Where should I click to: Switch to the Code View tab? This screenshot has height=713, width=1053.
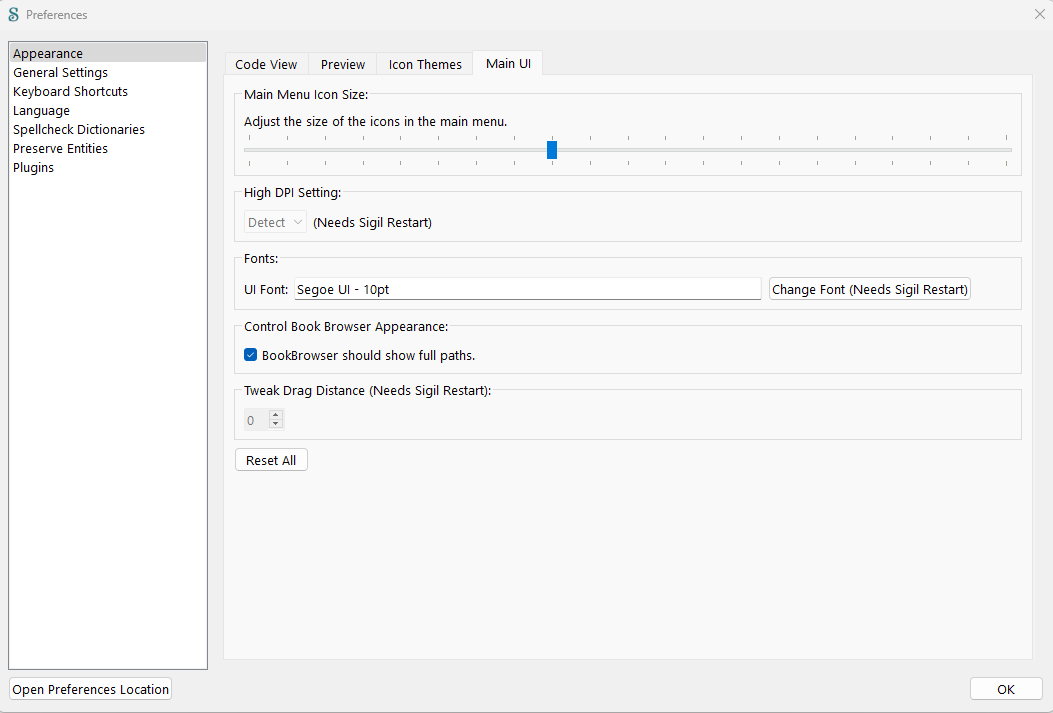(266, 64)
